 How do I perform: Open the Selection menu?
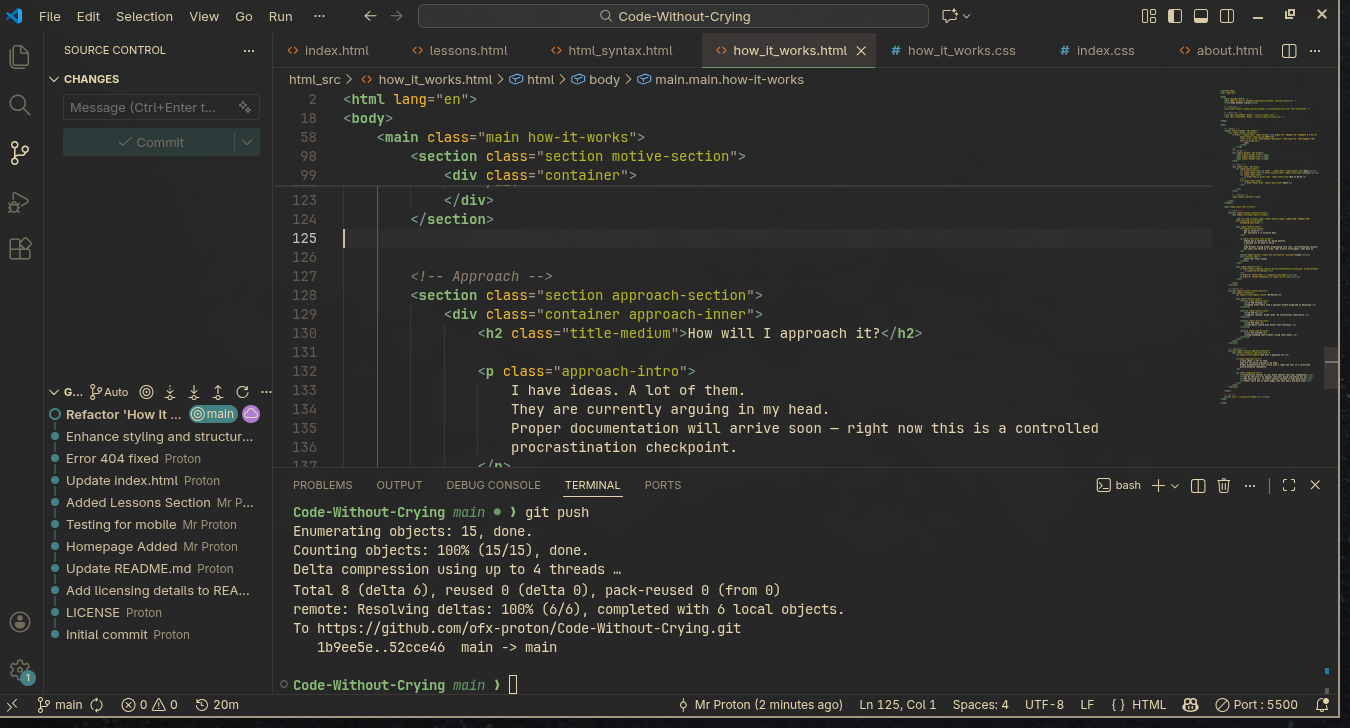click(144, 16)
